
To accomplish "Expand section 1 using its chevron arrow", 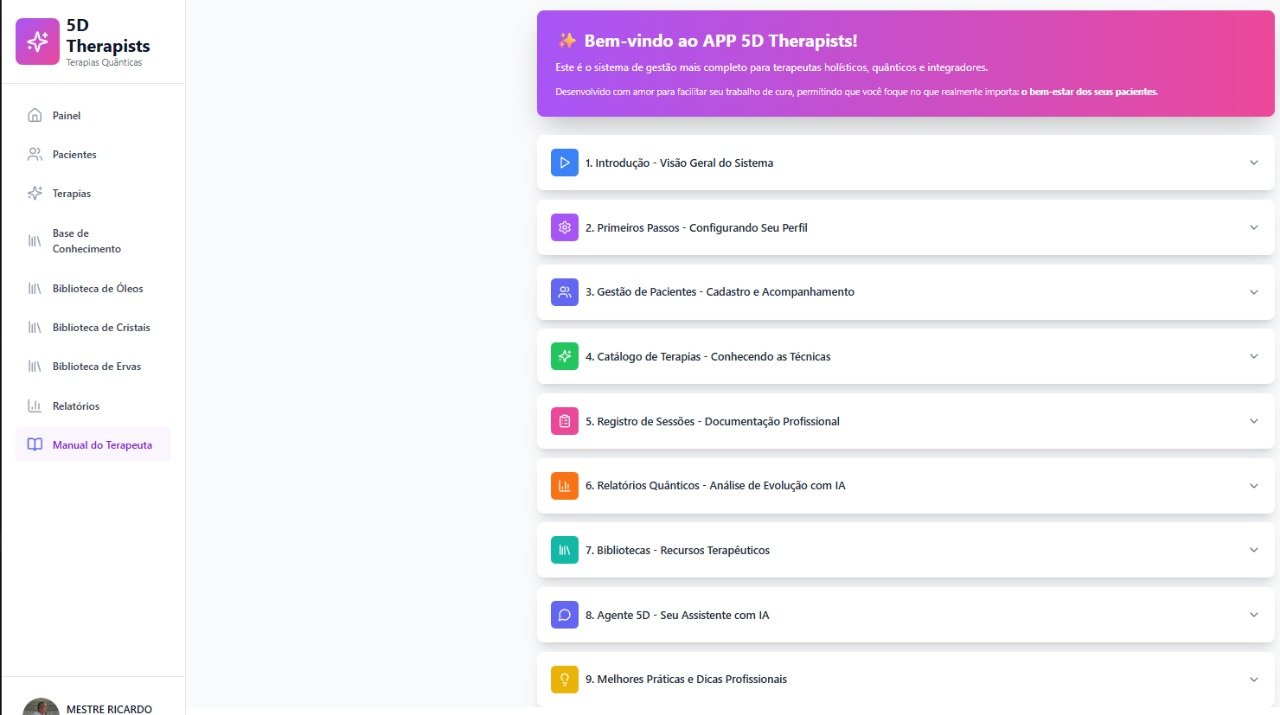I will click(x=1254, y=163).
